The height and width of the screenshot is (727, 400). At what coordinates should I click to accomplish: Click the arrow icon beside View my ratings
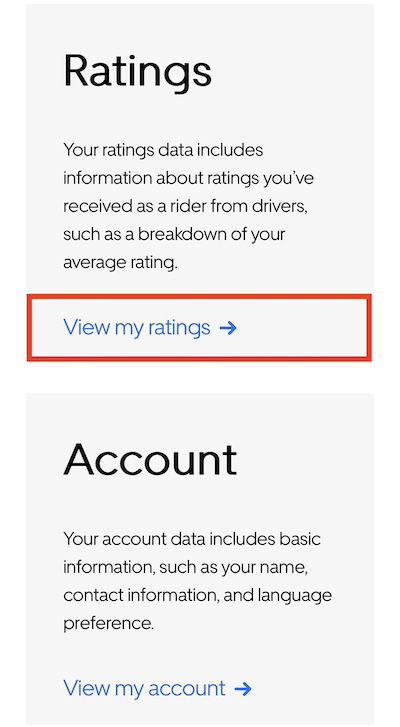pos(228,328)
